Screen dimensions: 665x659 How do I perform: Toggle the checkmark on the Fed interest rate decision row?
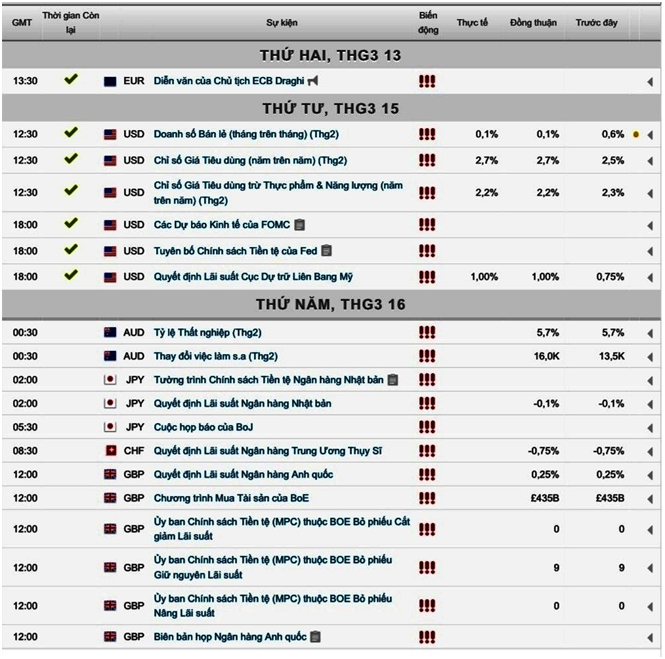coord(70,275)
